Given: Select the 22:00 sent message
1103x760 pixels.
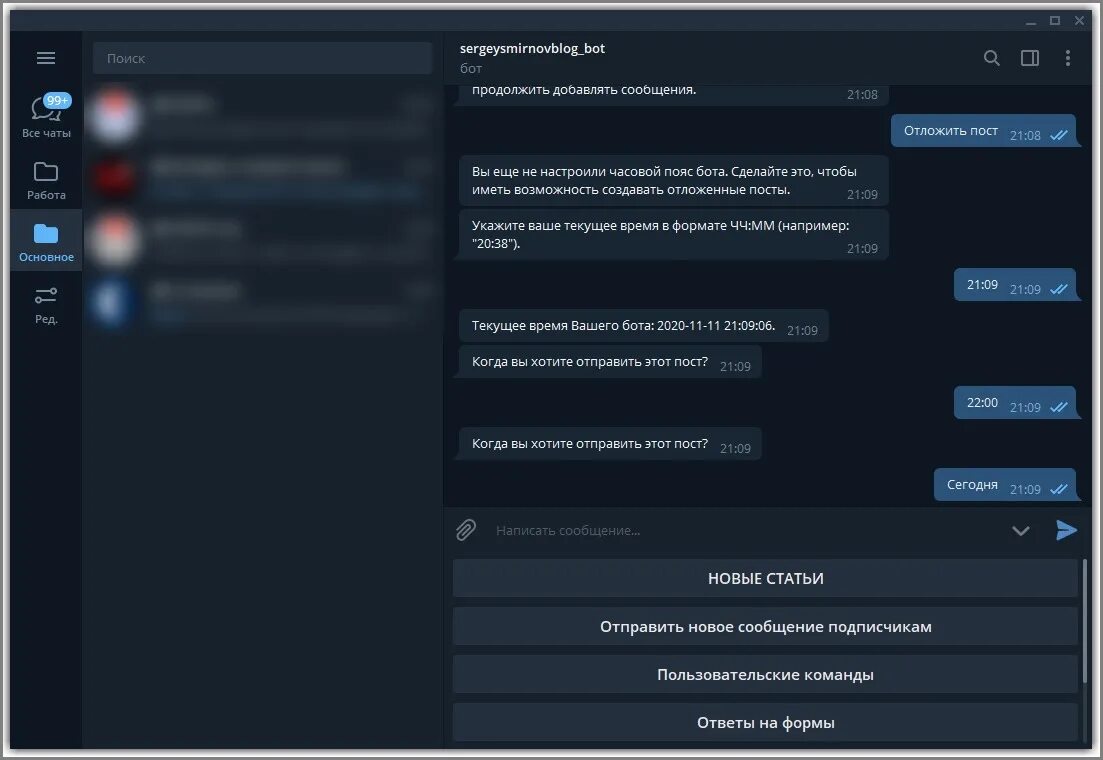Looking at the screenshot, I should tap(1014, 403).
